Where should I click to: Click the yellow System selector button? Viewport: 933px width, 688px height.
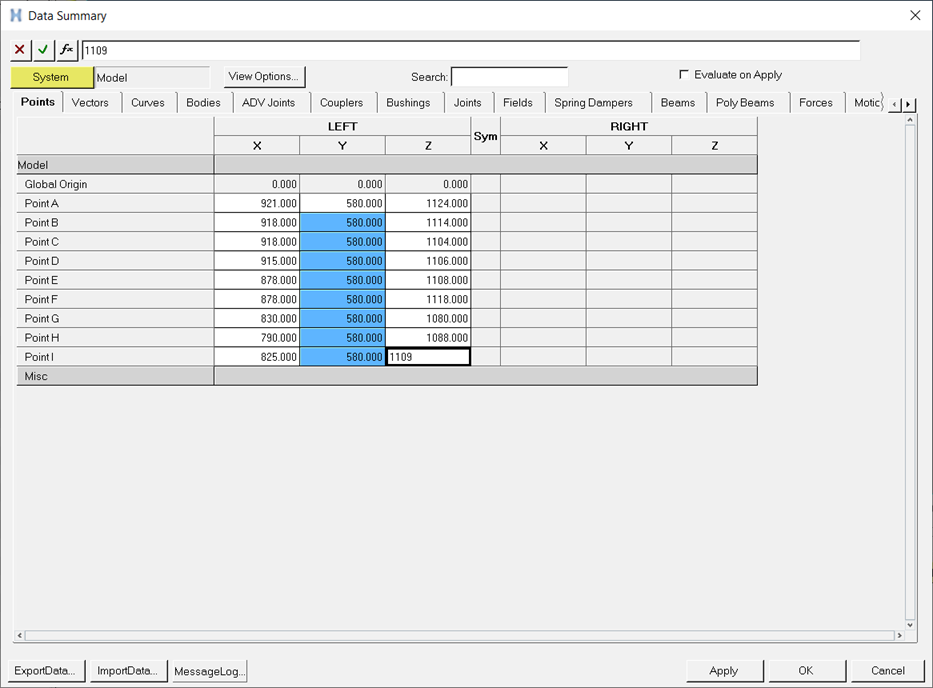pos(51,77)
